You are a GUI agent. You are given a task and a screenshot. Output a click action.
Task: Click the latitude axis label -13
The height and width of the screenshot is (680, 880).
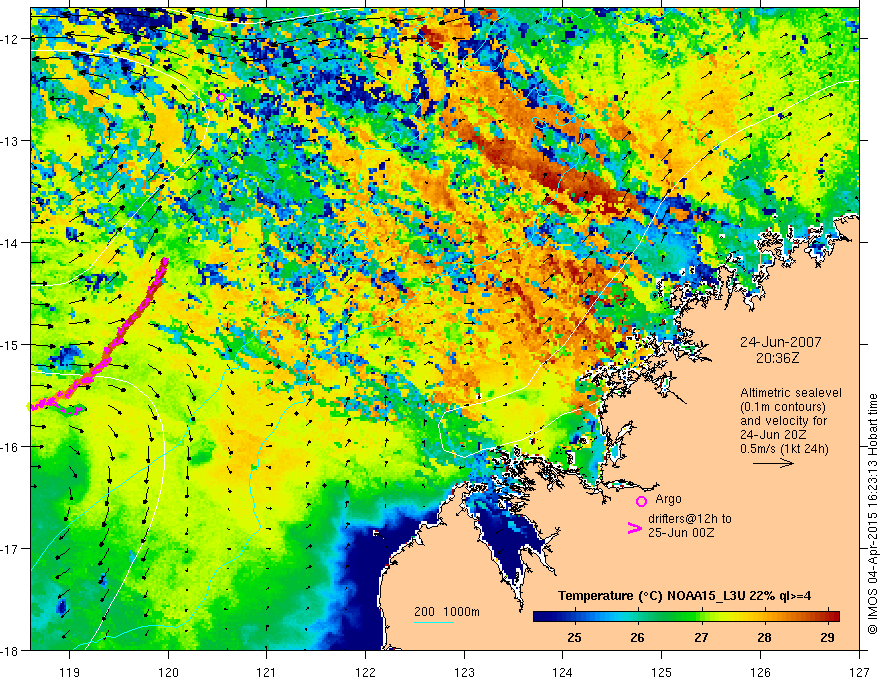pos(10,141)
